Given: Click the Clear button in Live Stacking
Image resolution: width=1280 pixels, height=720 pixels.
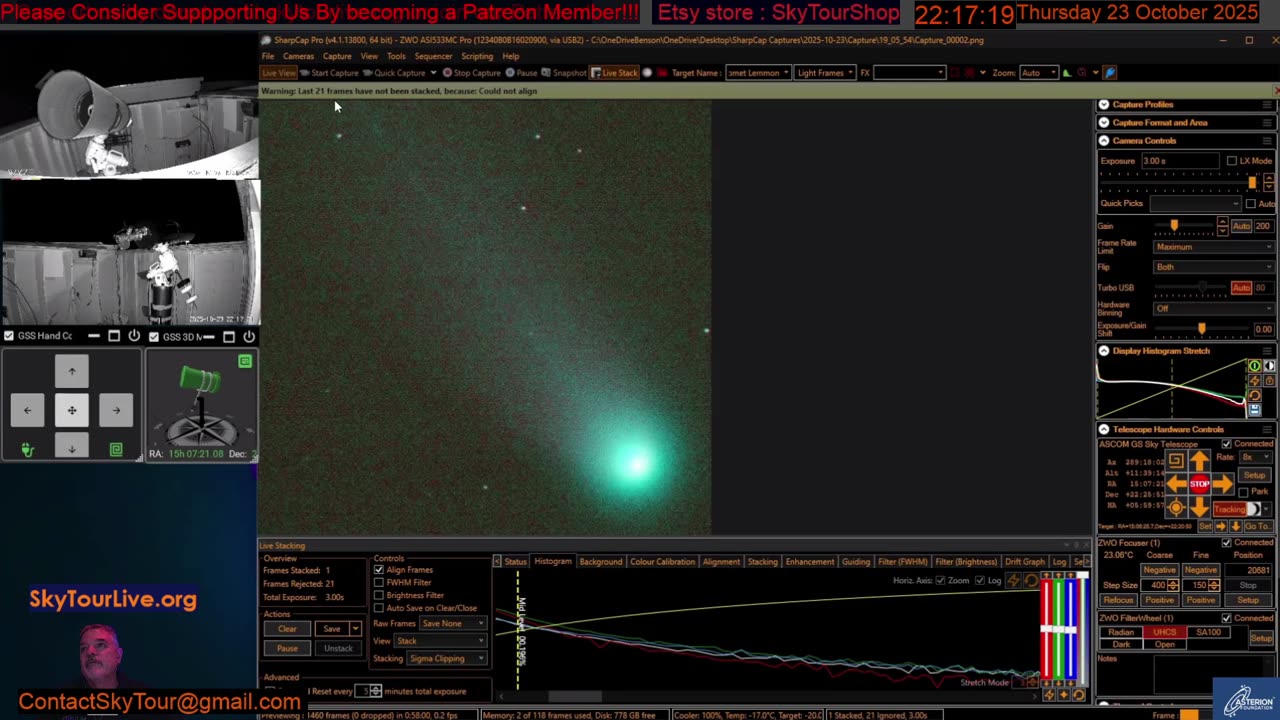Looking at the screenshot, I should (x=287, y=629).
